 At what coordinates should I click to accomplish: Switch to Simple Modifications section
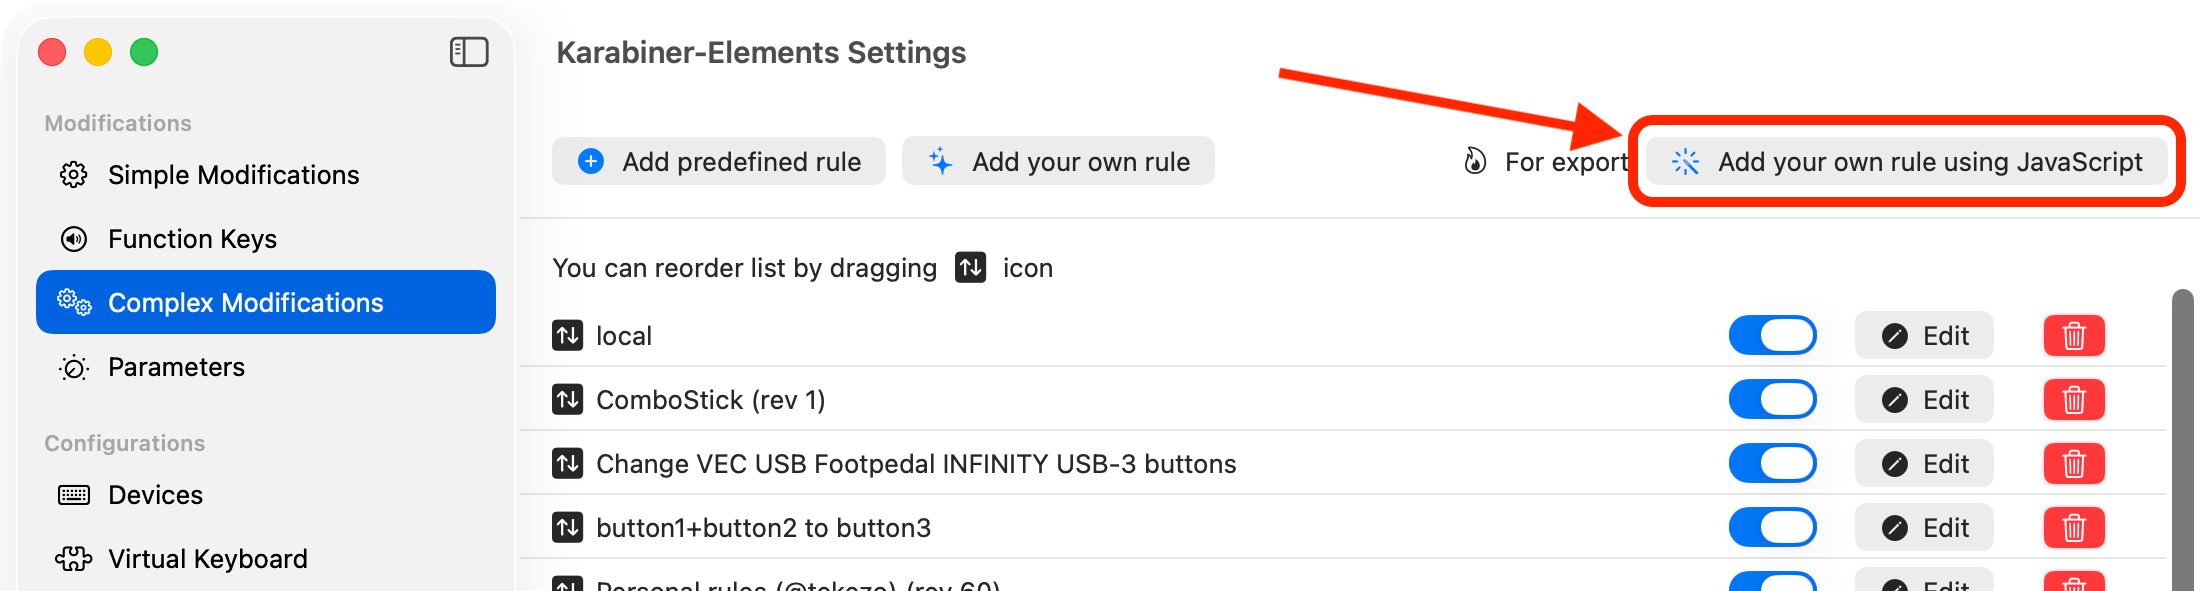[233, 174]
